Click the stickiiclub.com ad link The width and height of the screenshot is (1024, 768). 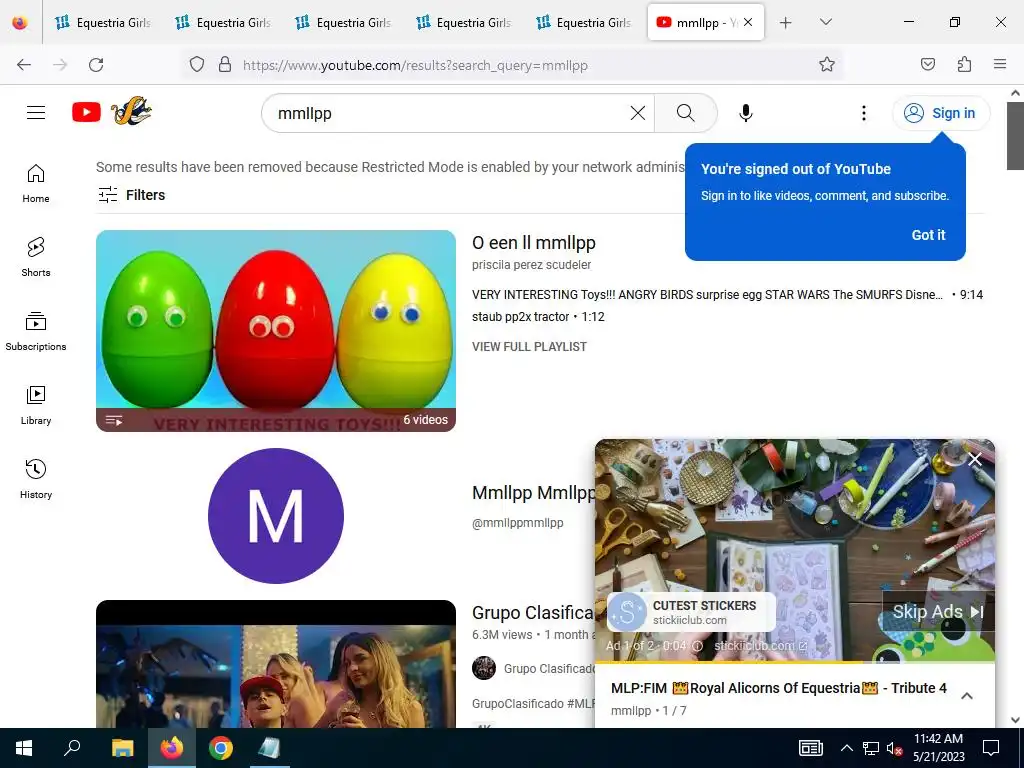[760, 646]
